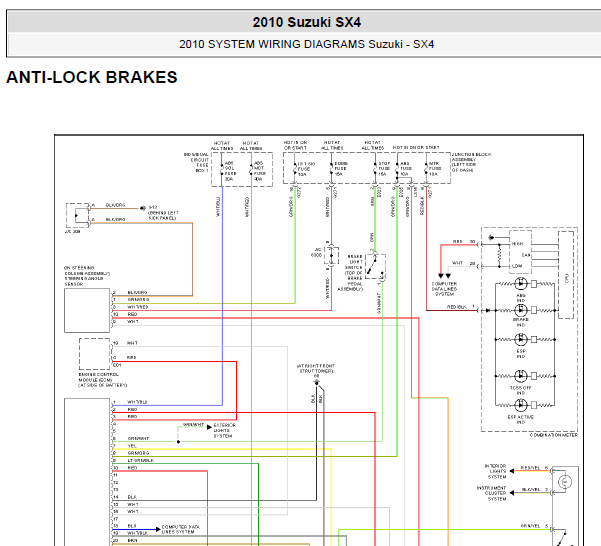Click the J/C 309 connector symbol
This screenshot has width=601, height=546.
pos(78,215)
